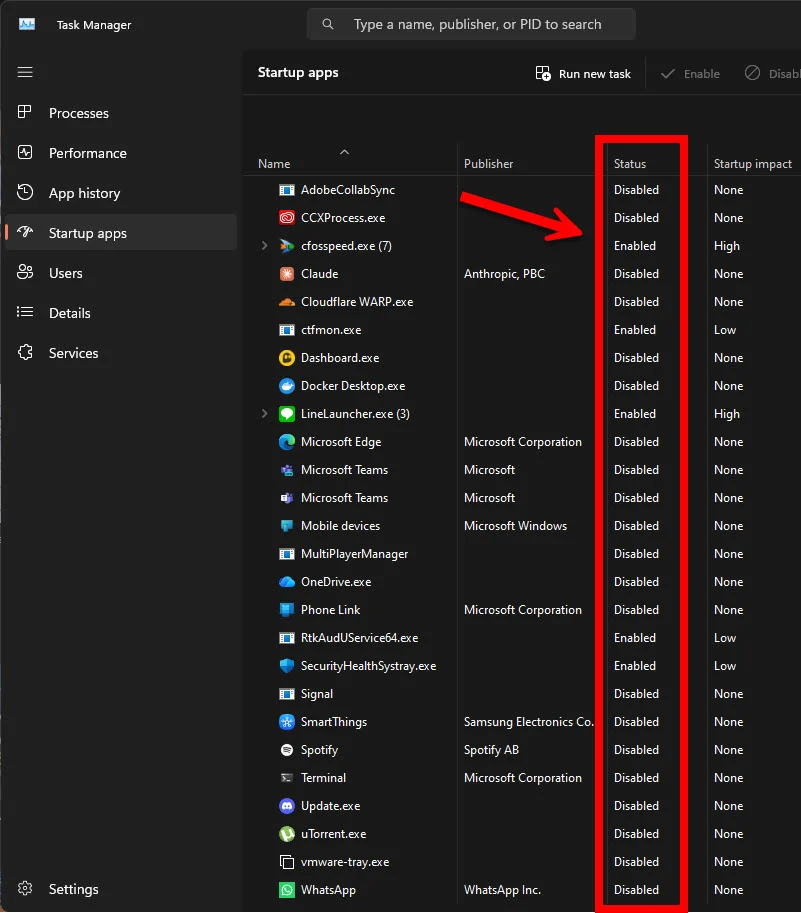The width and height of the screenshot is (801, 913).
Task: Click Samsung Electronics Co. publisher cell
Action: coord(529,722)
